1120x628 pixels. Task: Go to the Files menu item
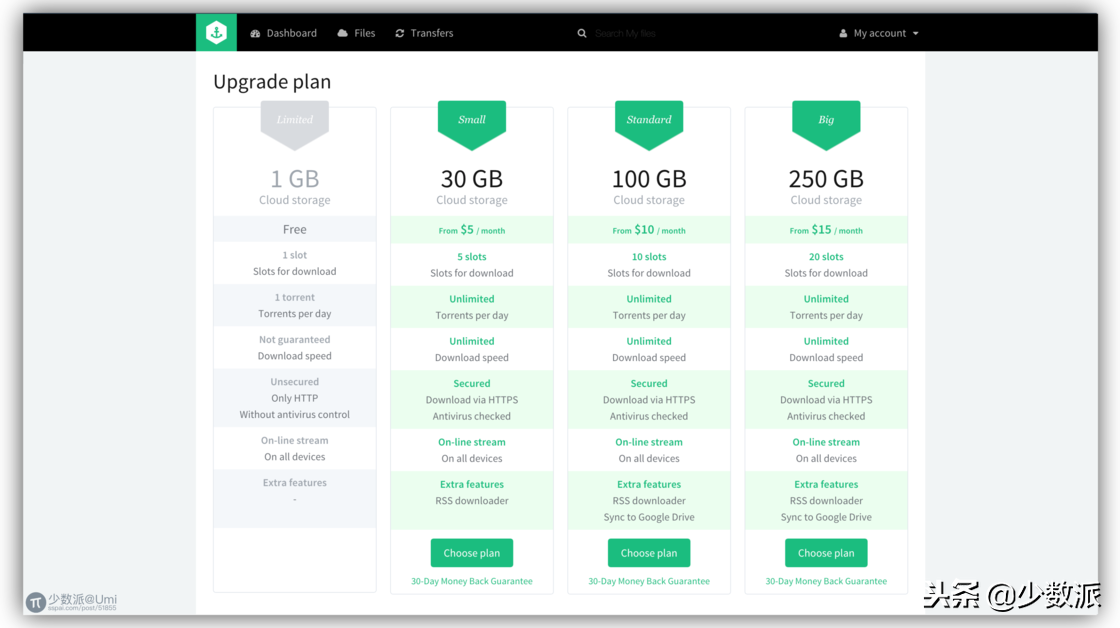point(365,33)
